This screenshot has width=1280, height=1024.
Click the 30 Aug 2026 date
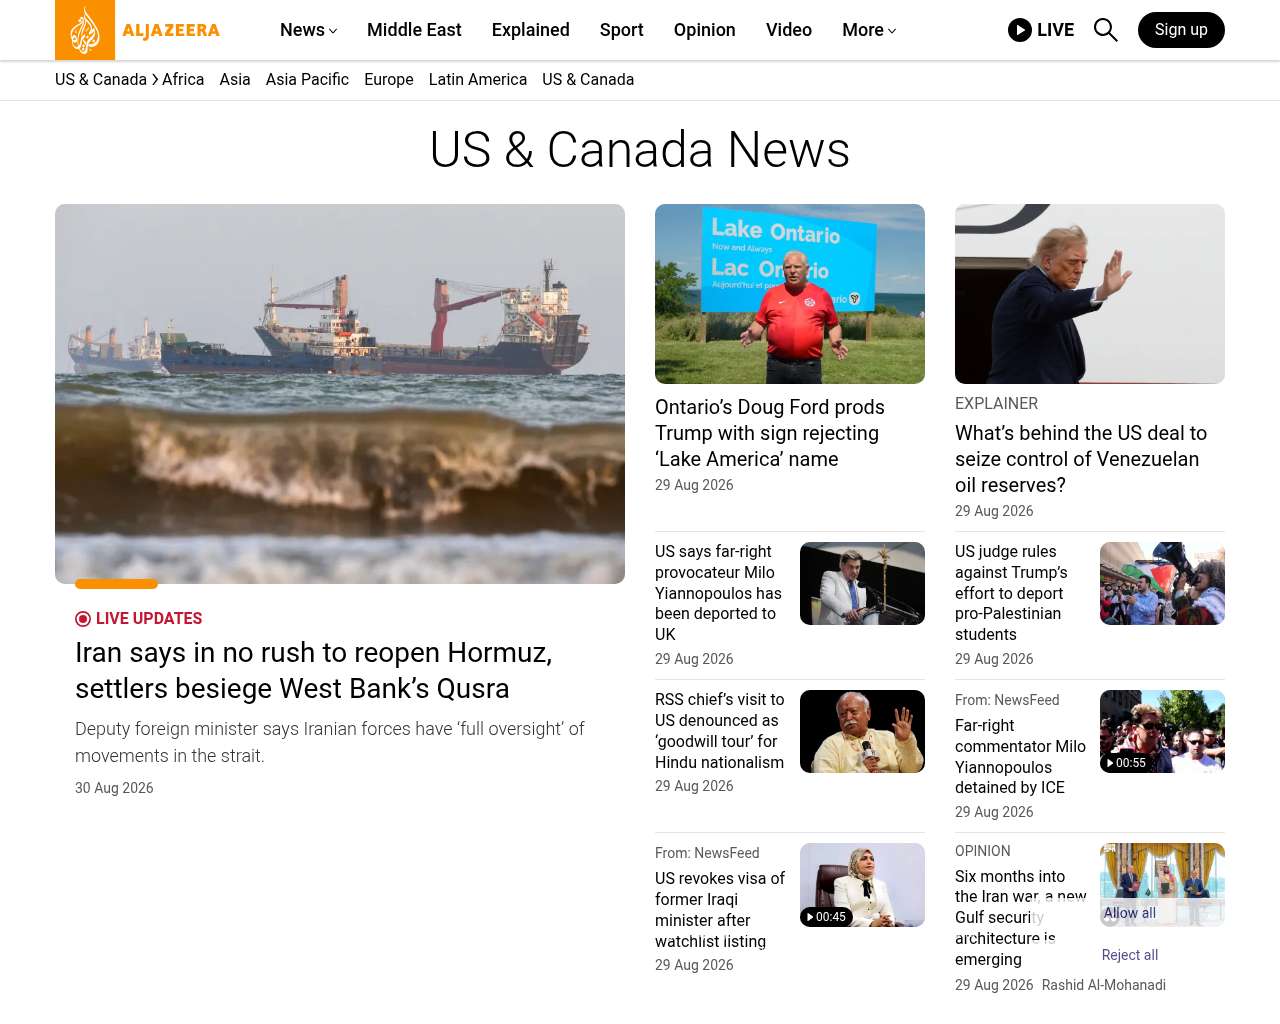(114, 788)
